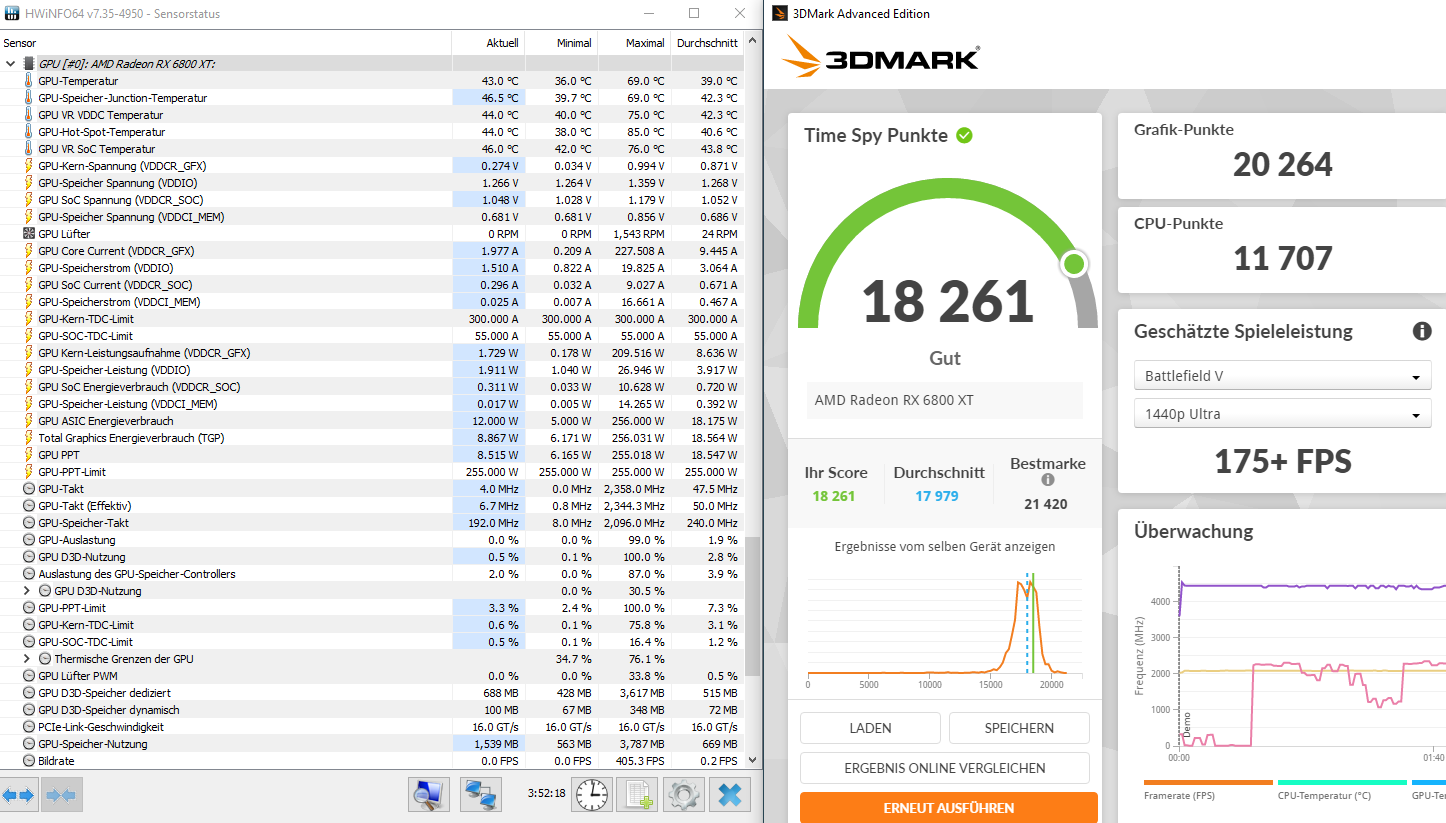This screenshot has height=823, width=1446.
Task: Click the 175+ FPS estimate text
Action: click(1283, 461)
